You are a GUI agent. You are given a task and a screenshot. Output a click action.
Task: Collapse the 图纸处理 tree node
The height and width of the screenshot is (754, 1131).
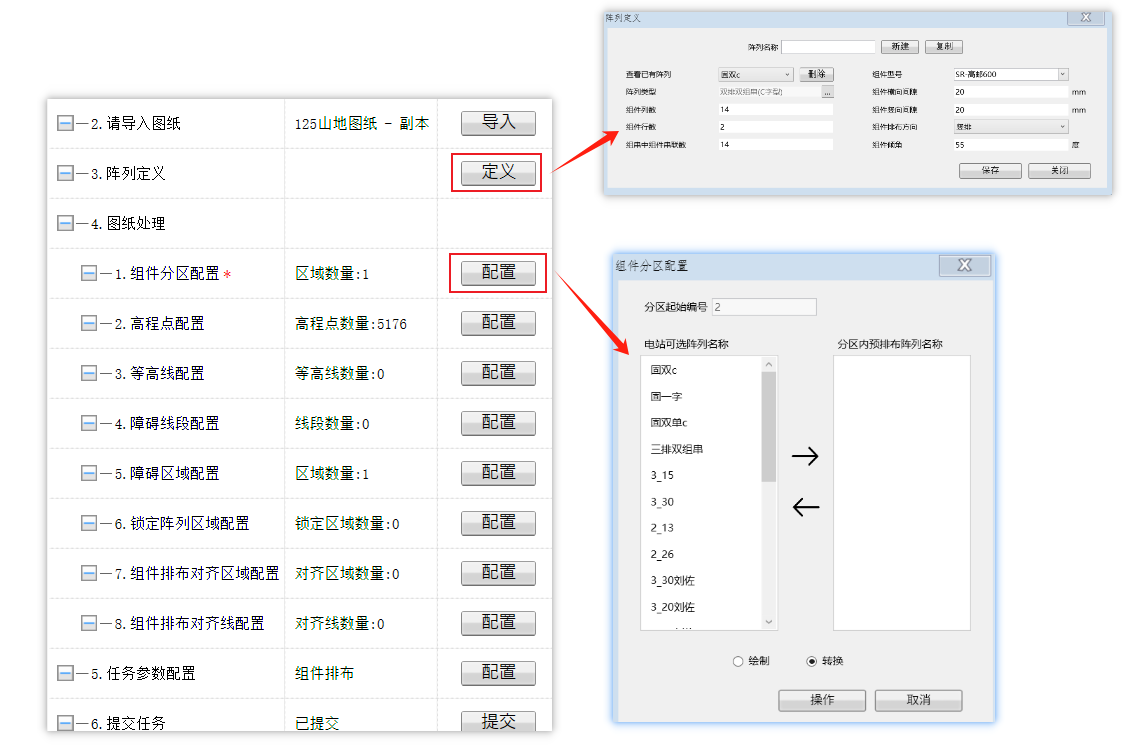[x=65, y=224]
